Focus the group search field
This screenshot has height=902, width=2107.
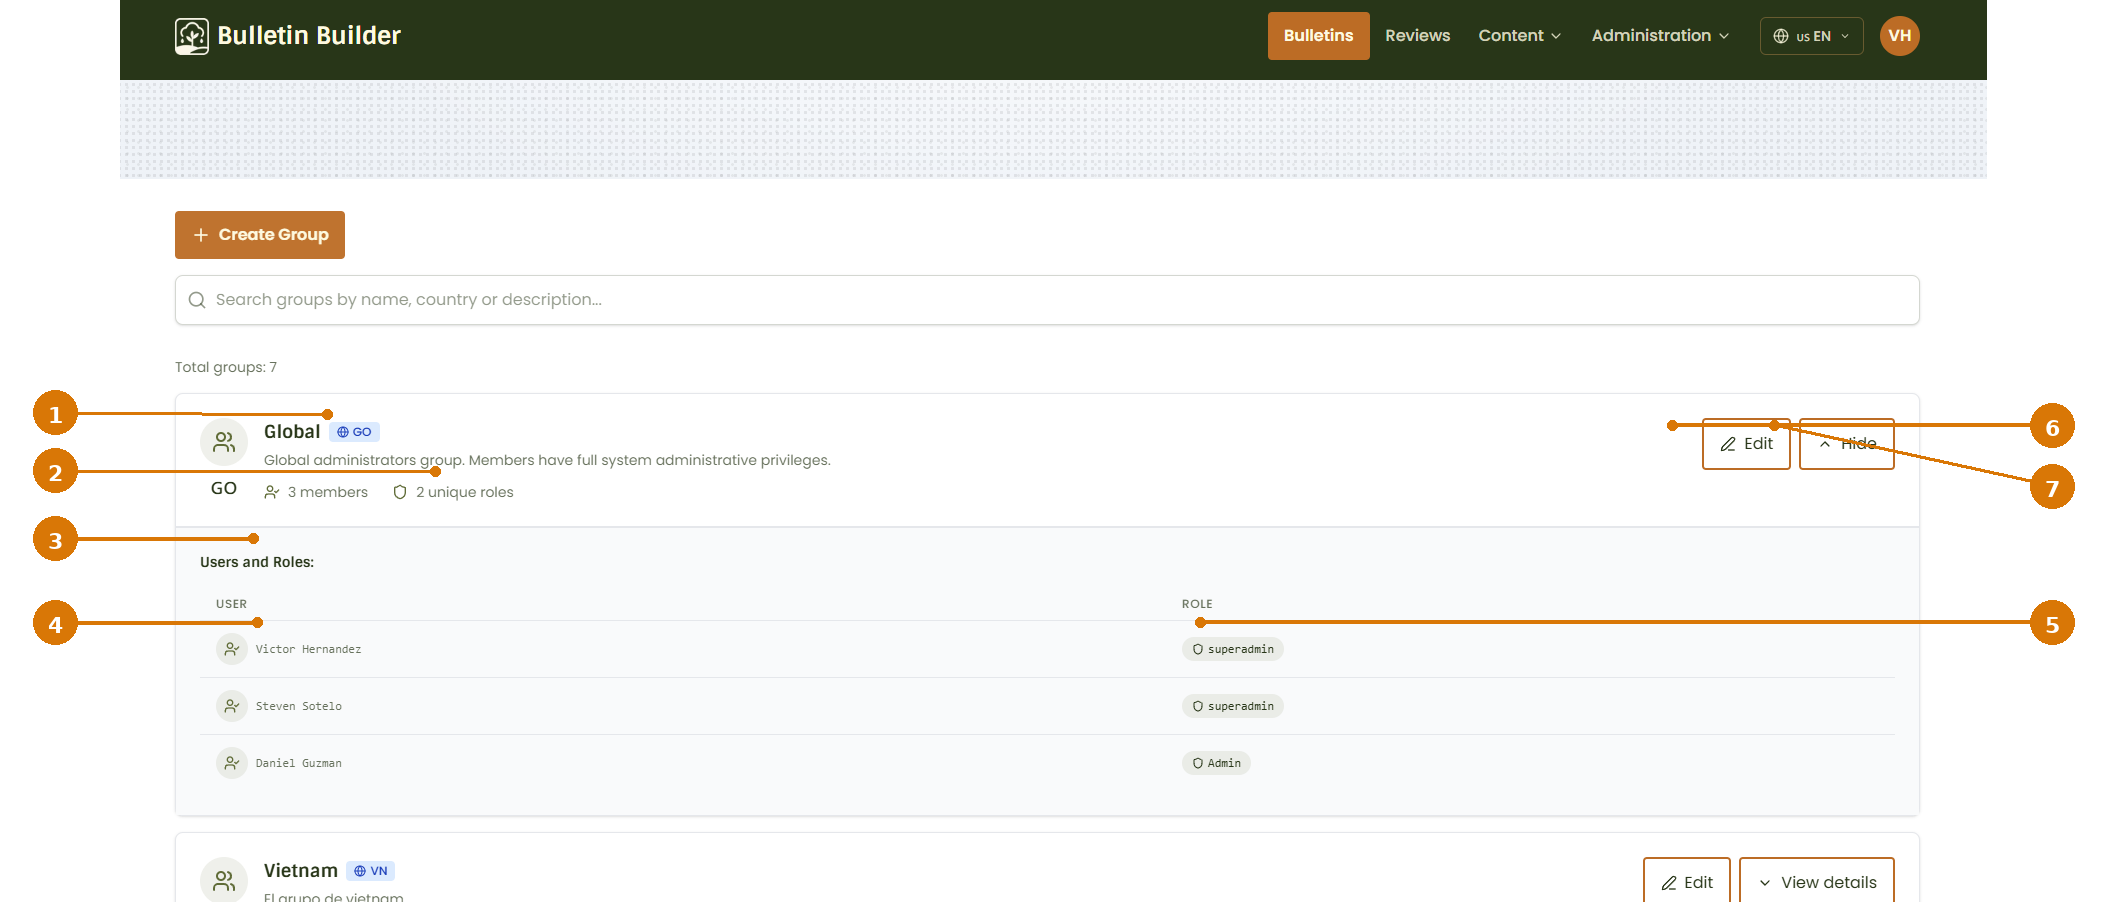pos(1047,300)
